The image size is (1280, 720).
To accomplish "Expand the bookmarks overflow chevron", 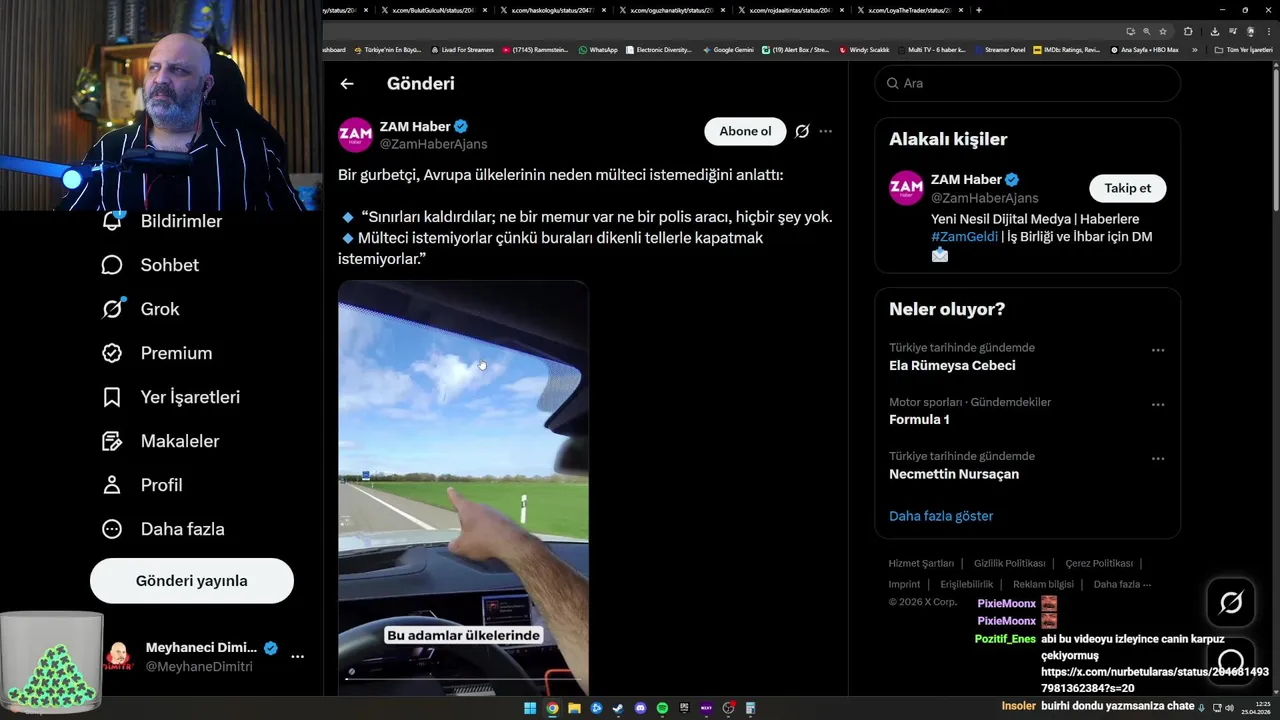I will click(1194, 49).
